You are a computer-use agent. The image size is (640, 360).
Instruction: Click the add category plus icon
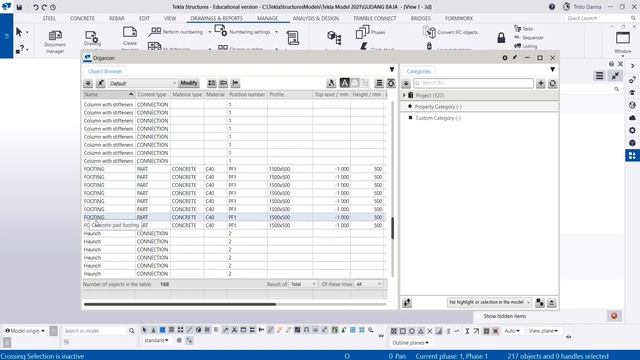[540, 83]
